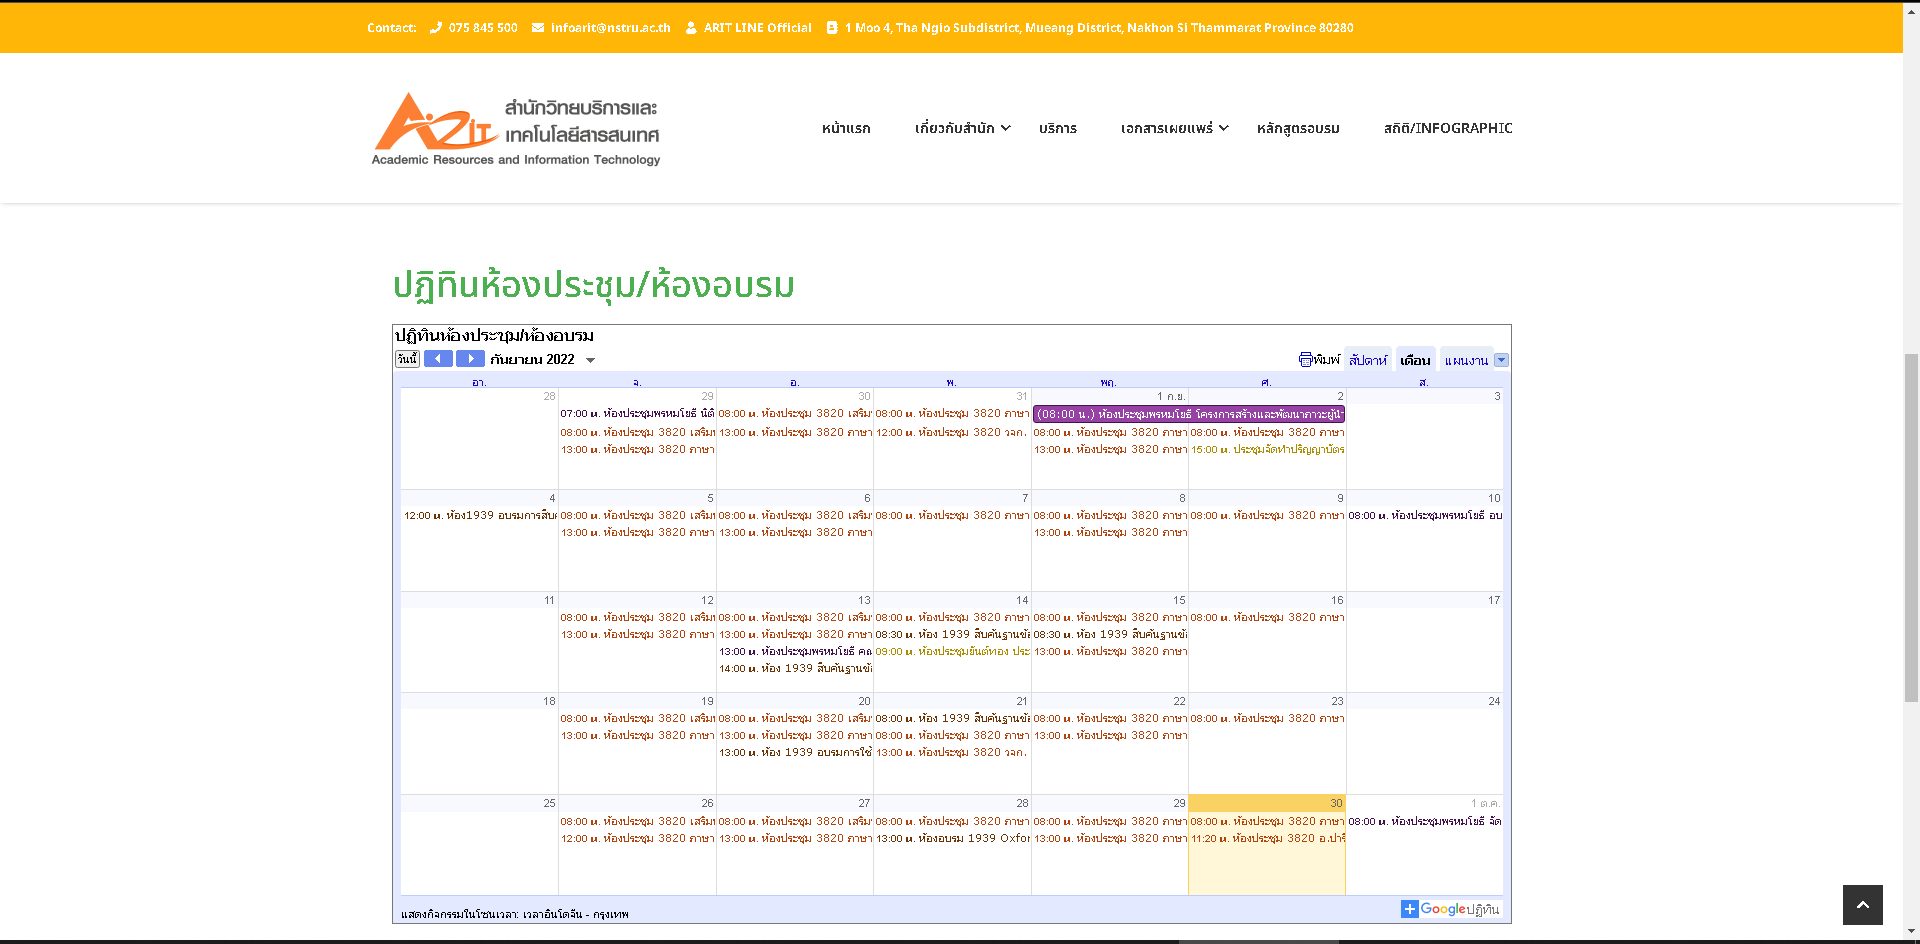
Task: Open the purple (08:00 น.) ห้องประชุมพรหมโยธี event
Action: coord(1189,414)
